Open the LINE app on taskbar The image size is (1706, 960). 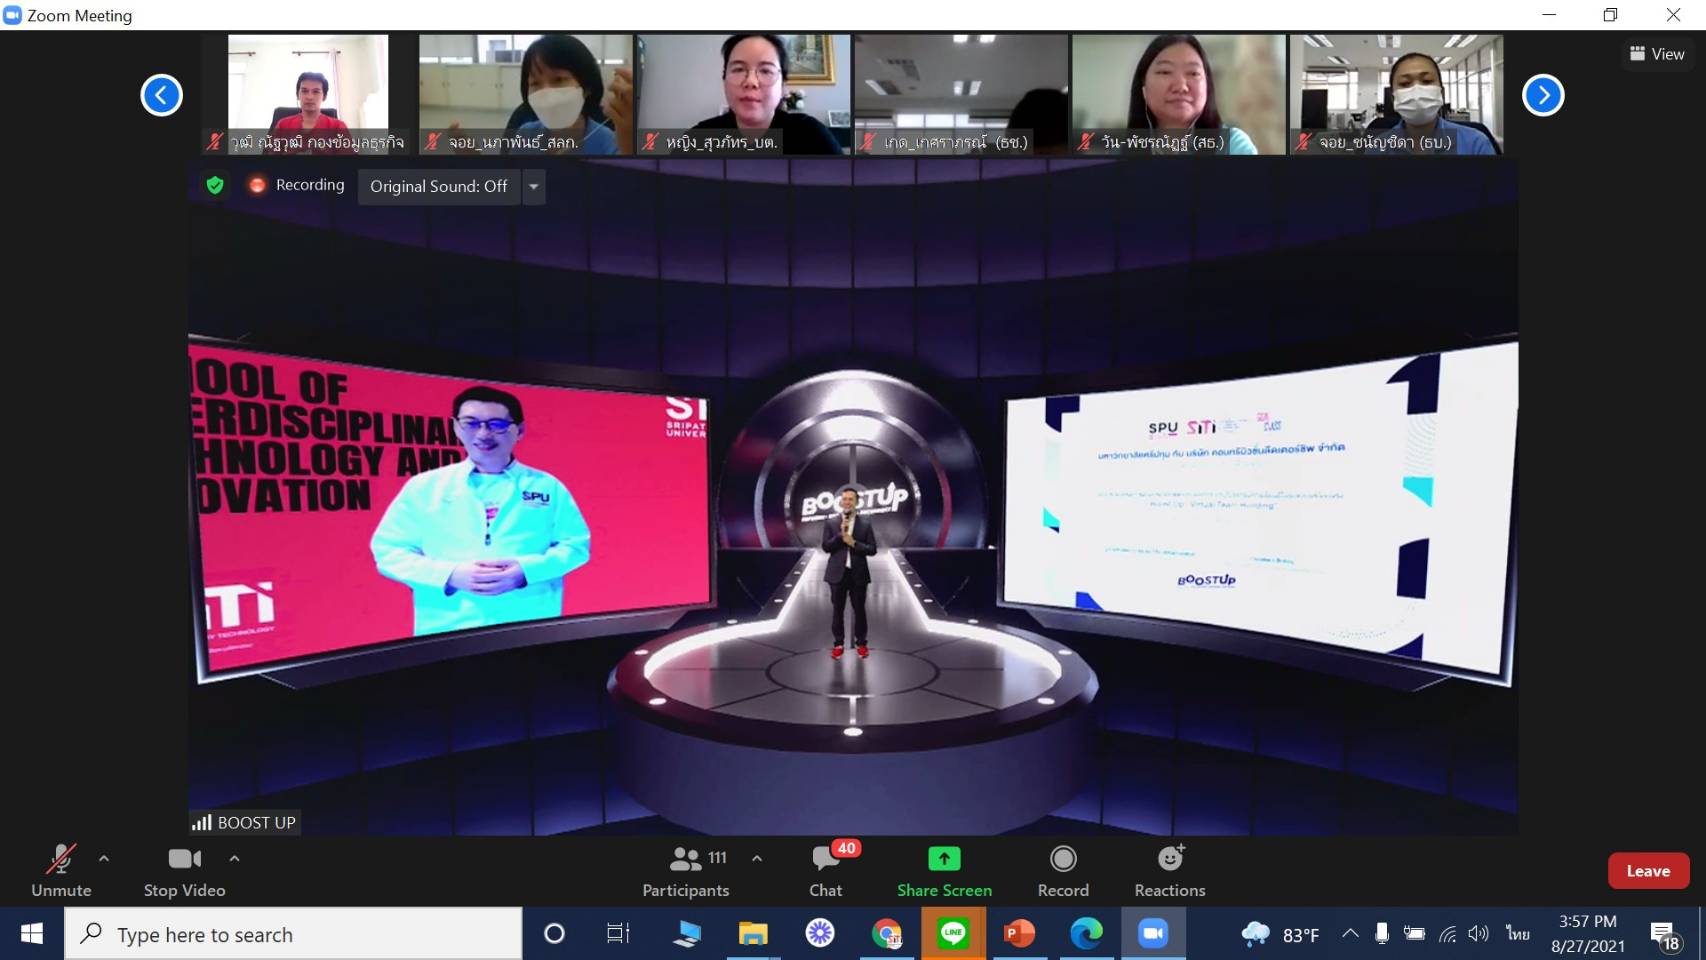953,934
